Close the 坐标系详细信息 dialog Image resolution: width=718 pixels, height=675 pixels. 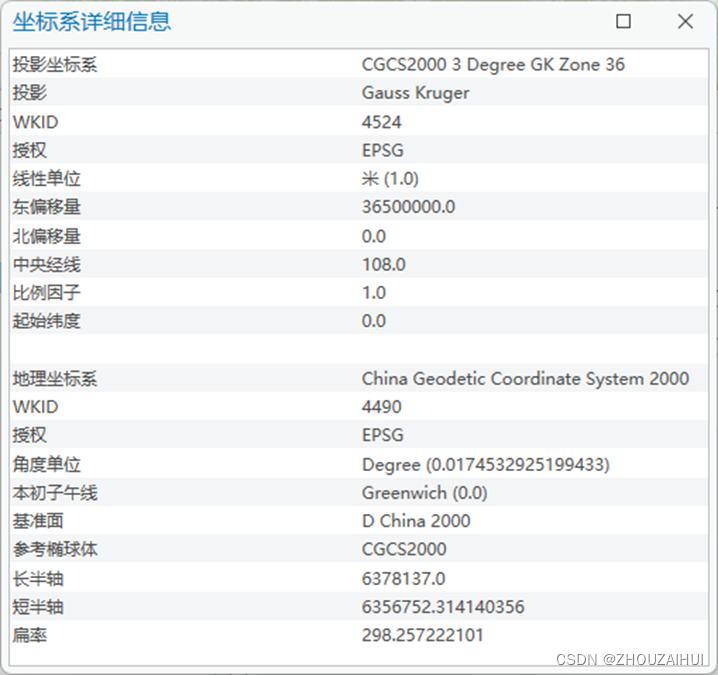(x=685, y=21)
